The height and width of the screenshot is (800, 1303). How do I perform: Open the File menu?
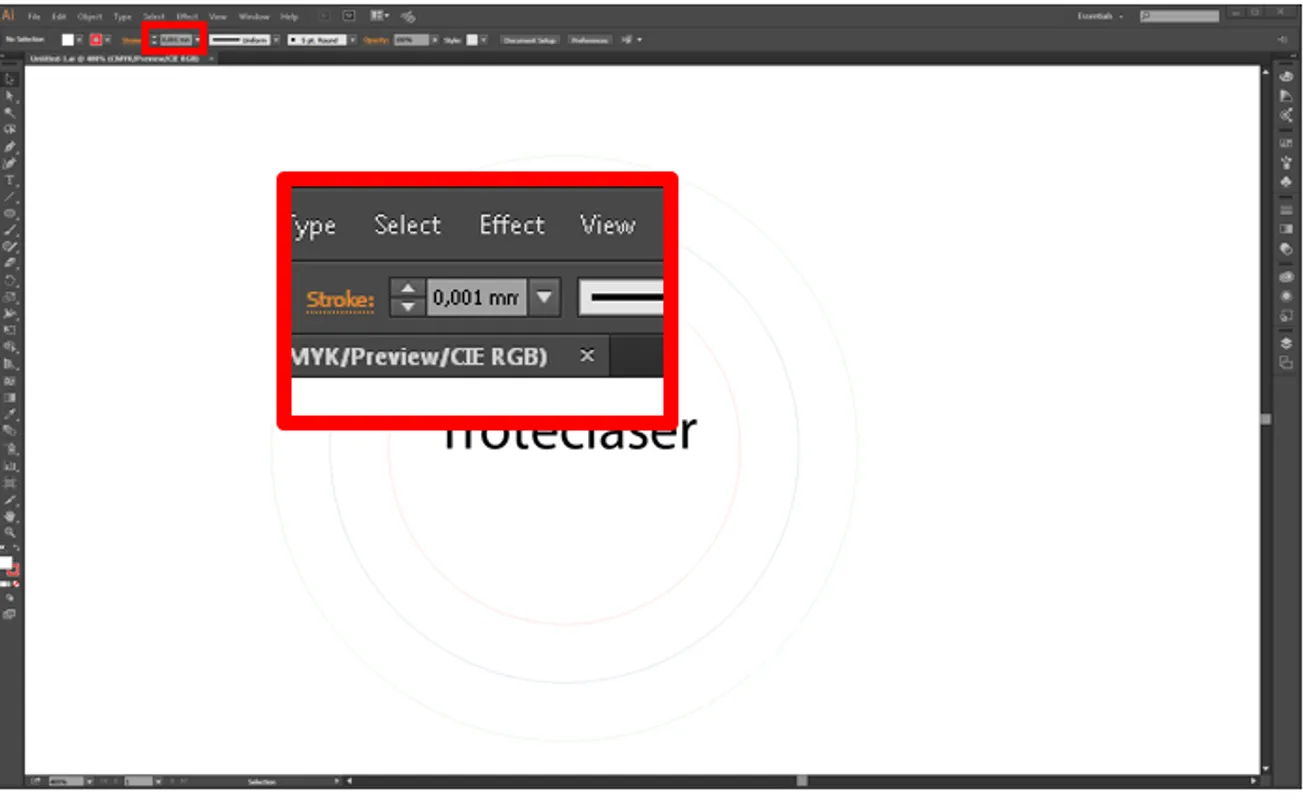(34, 17)
